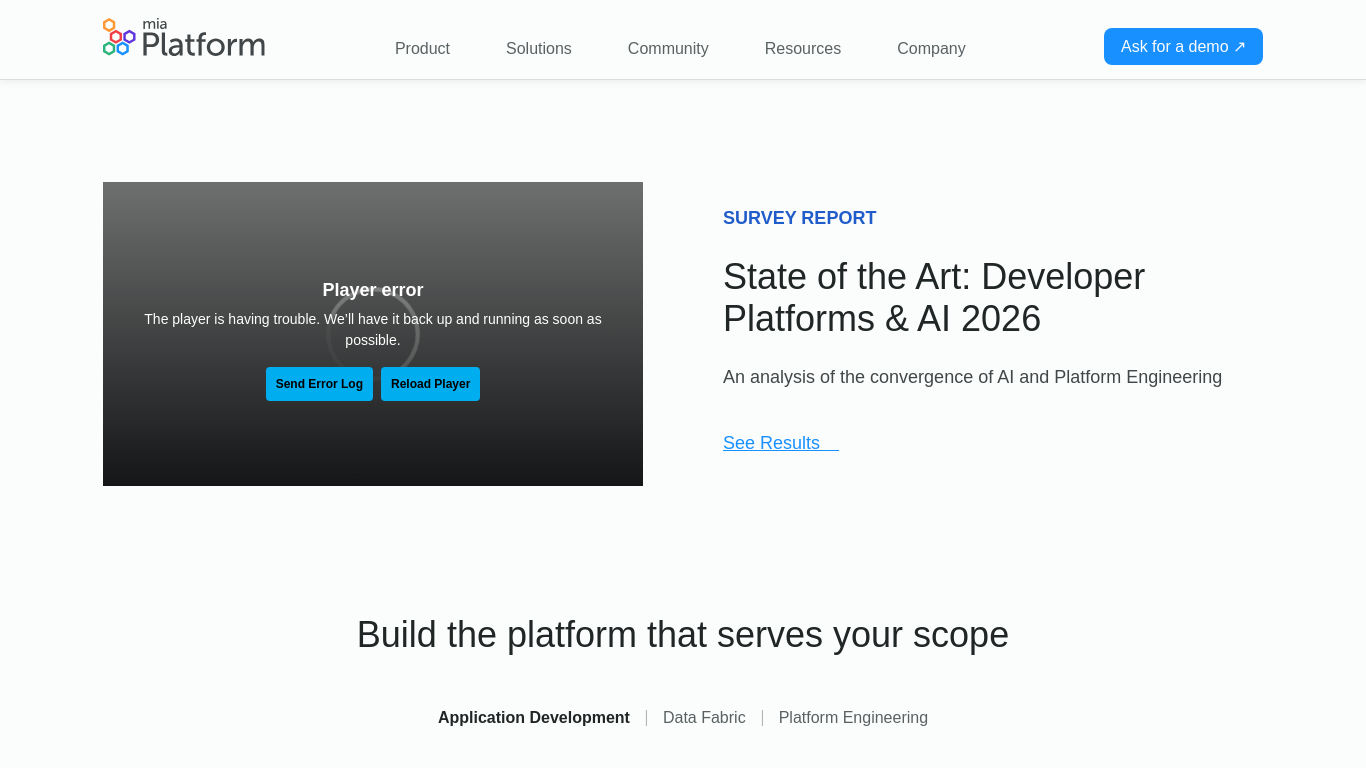Click the Player error message title
This screenshot has height=768, width=1366.
373,290
